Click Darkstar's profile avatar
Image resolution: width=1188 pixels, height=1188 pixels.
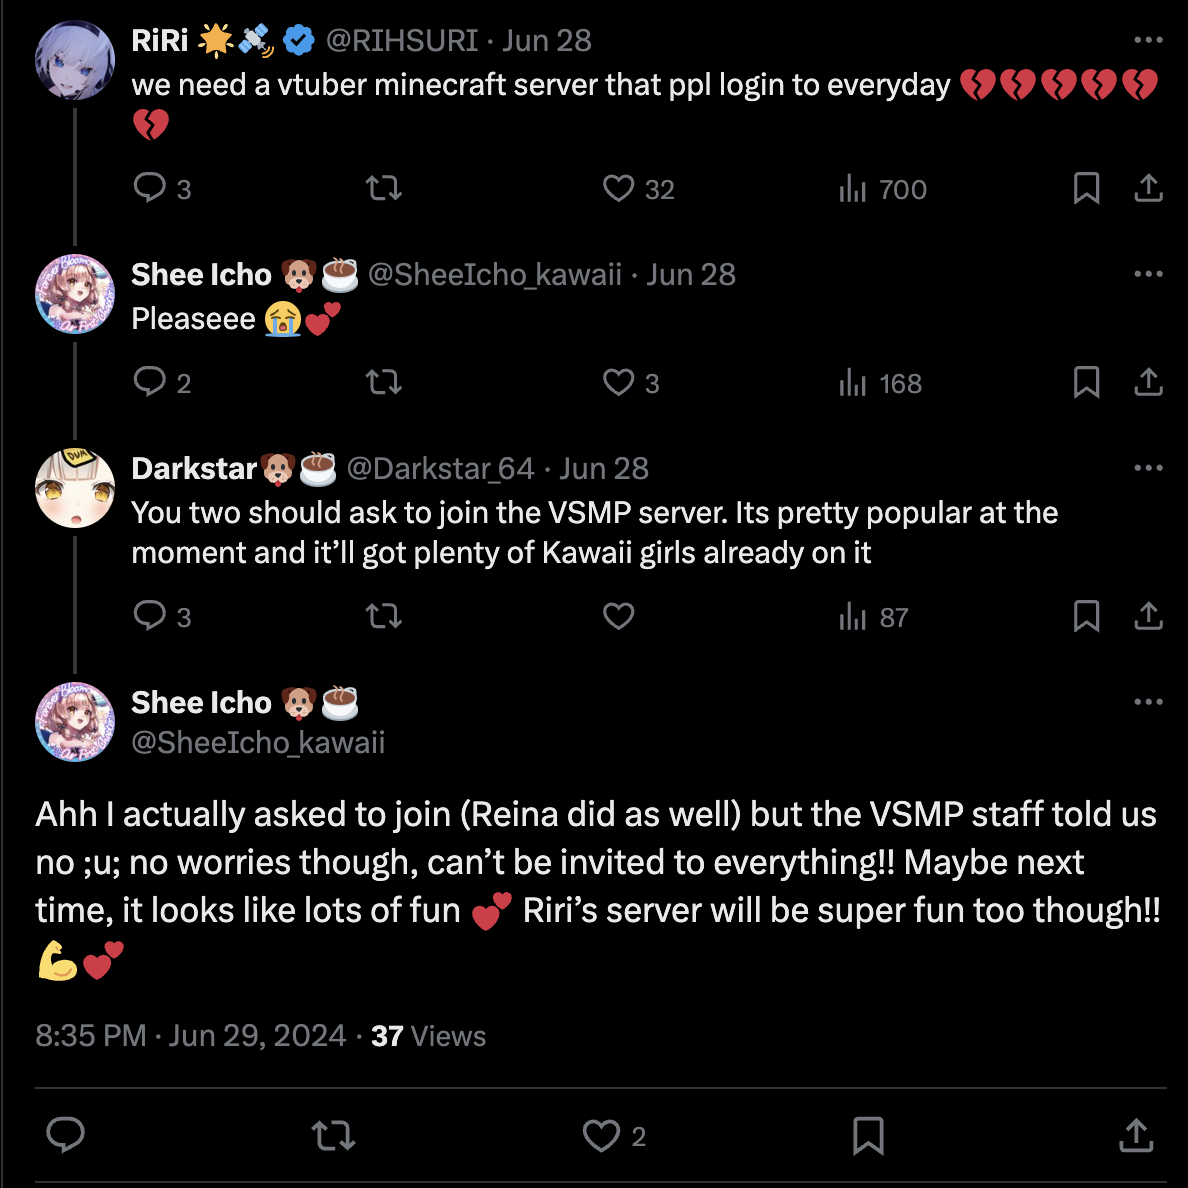75,488
